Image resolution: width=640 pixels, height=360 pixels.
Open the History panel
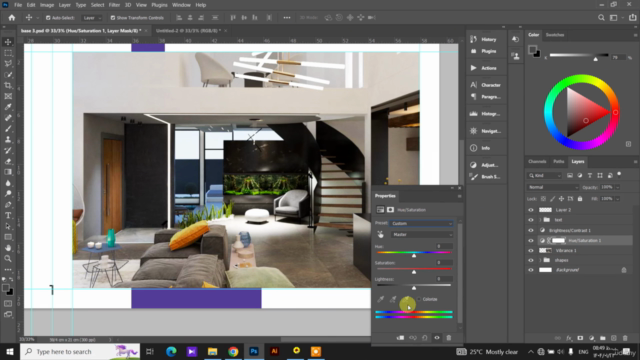(484, 39)
